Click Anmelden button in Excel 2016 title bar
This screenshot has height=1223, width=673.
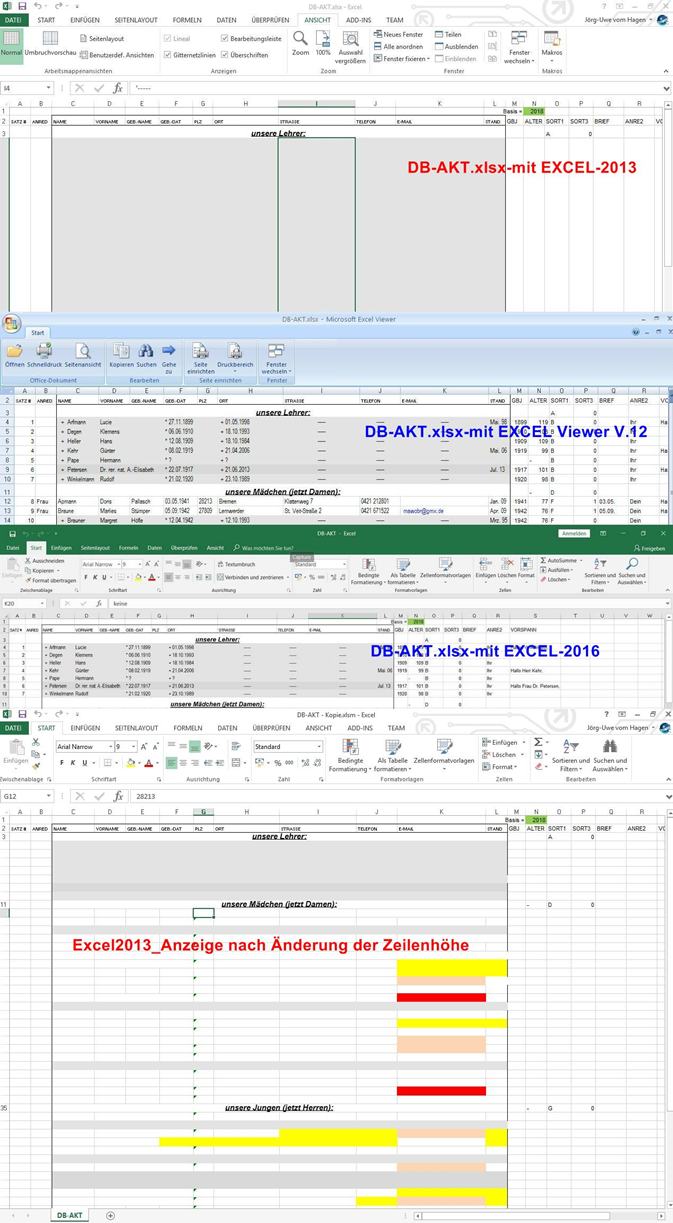point(573,534)
